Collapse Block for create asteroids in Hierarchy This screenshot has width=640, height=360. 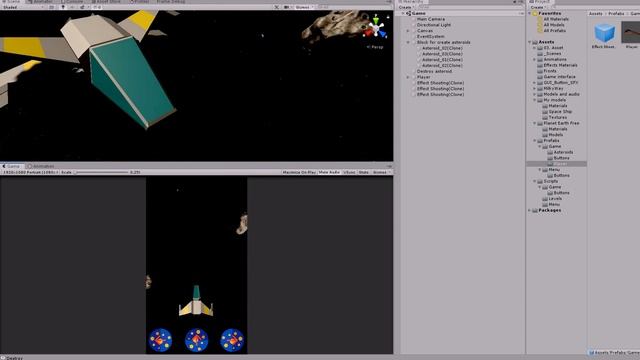(408, 42)
